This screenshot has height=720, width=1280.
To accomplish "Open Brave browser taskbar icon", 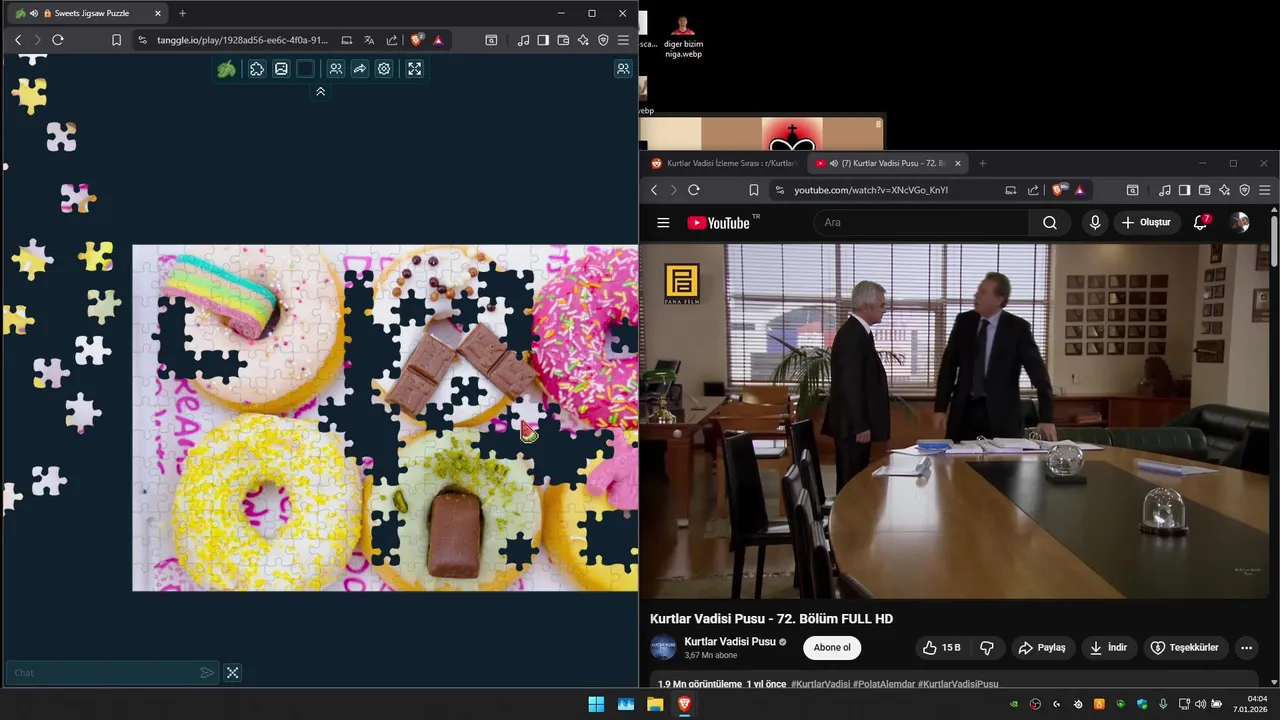I will coord(684,704).
